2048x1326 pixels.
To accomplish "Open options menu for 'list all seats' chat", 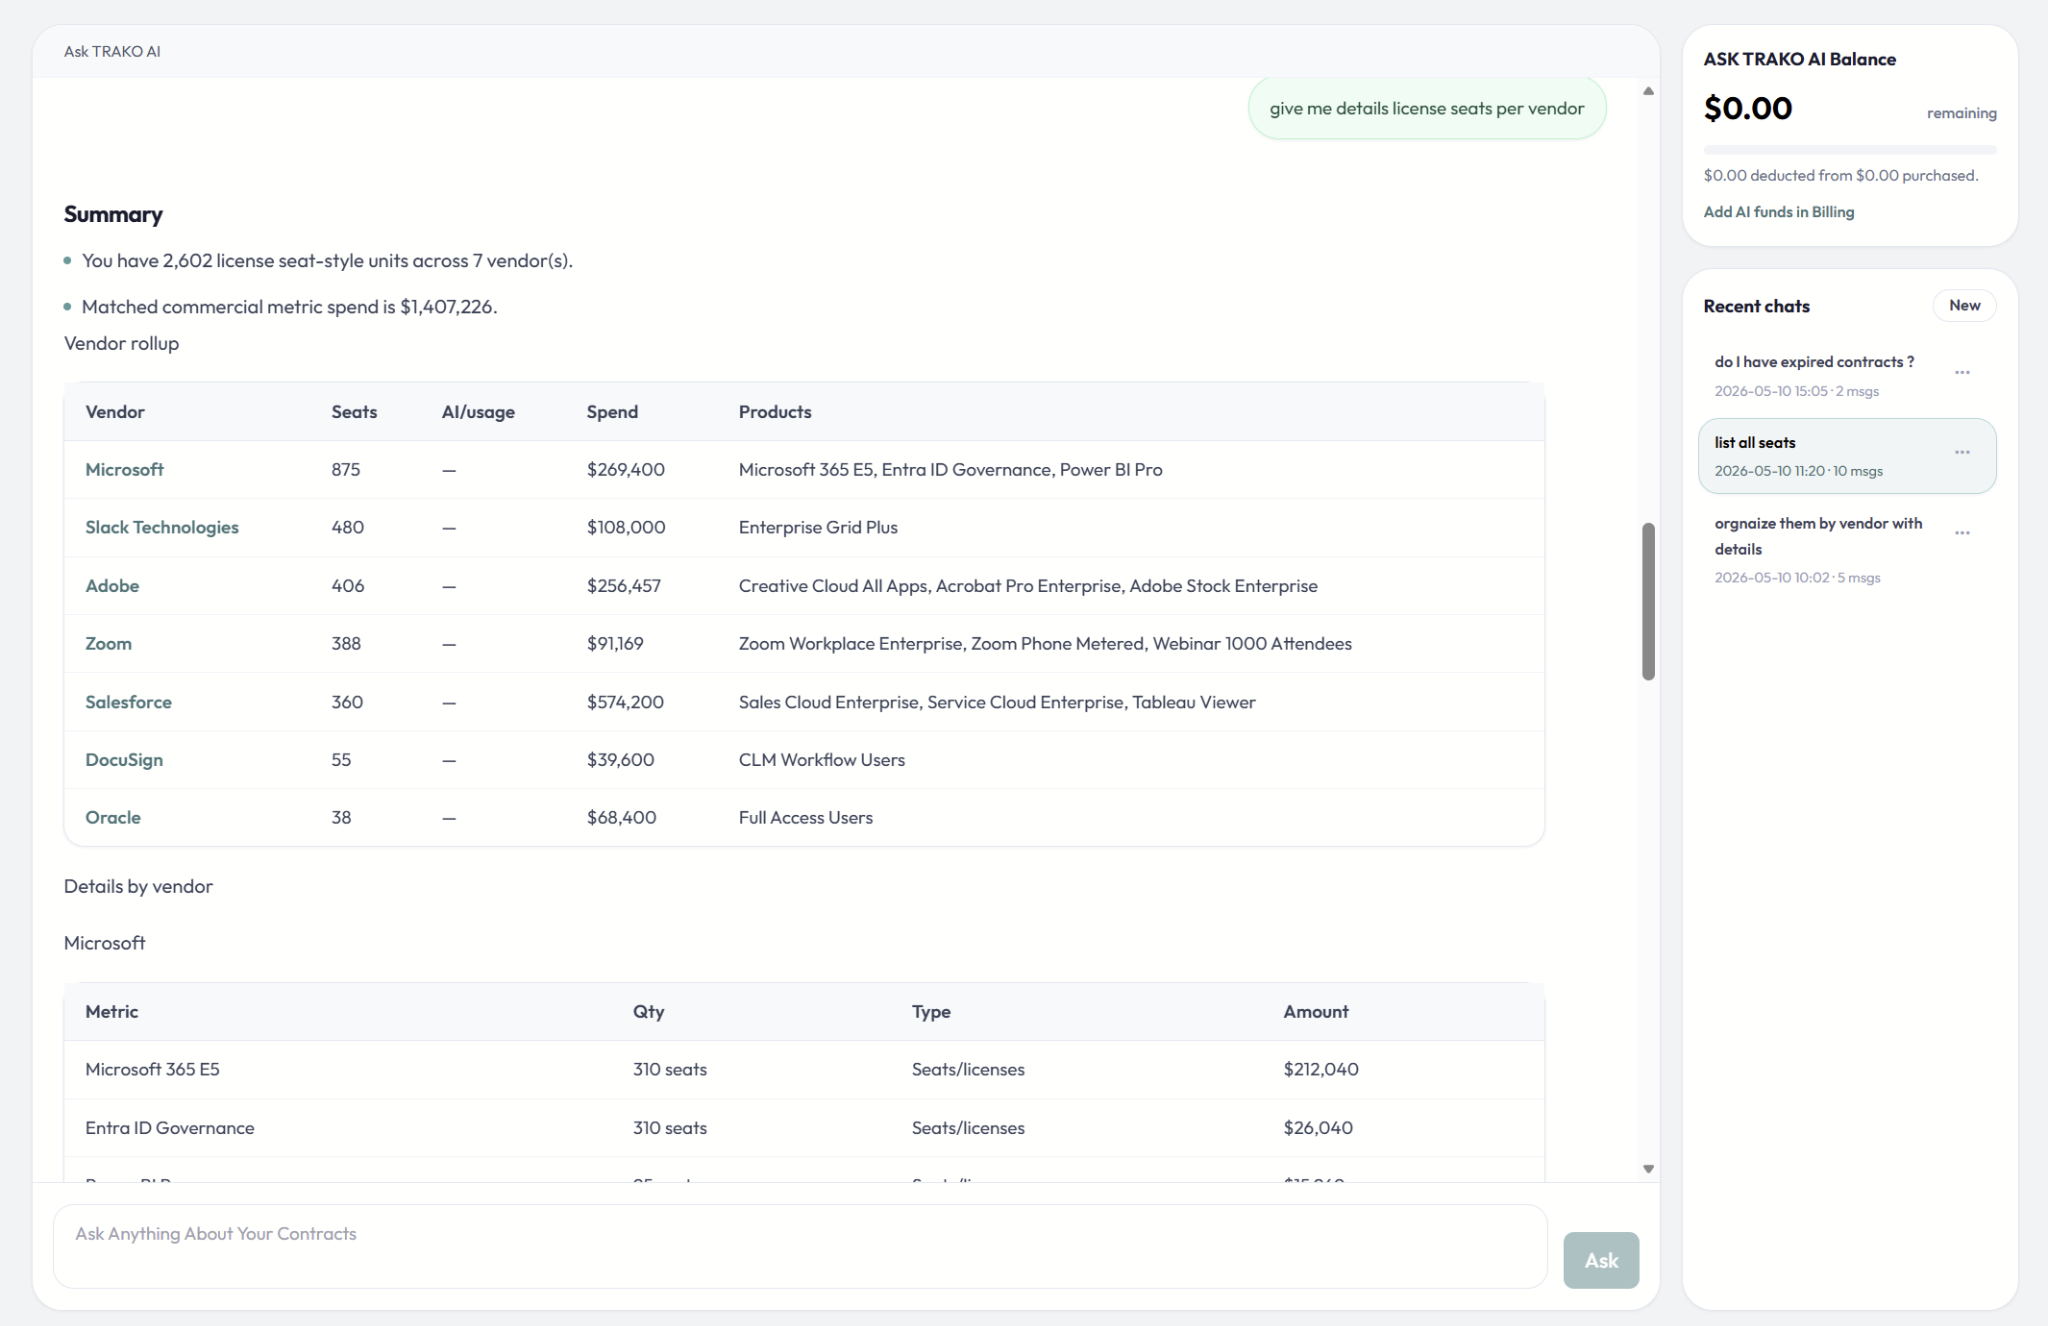I will 1962,452.
